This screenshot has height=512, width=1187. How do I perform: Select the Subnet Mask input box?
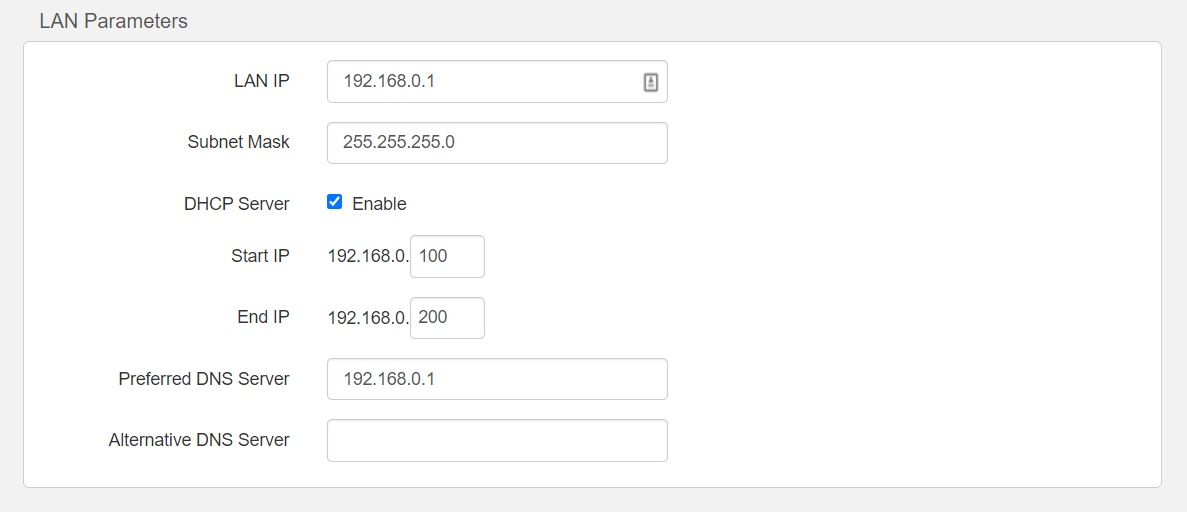[497, 143]
